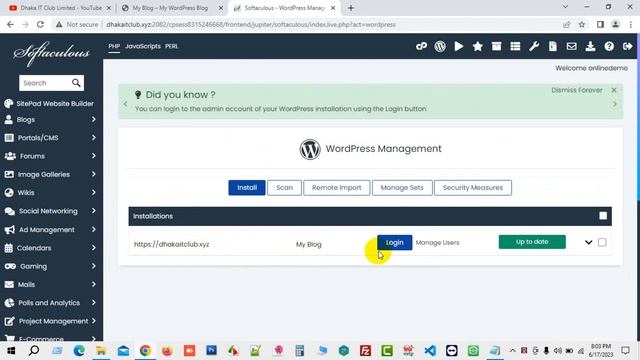Click the search magnifier icon in sidebar
This screenshot has height=360, width=640.
(76, 83)
